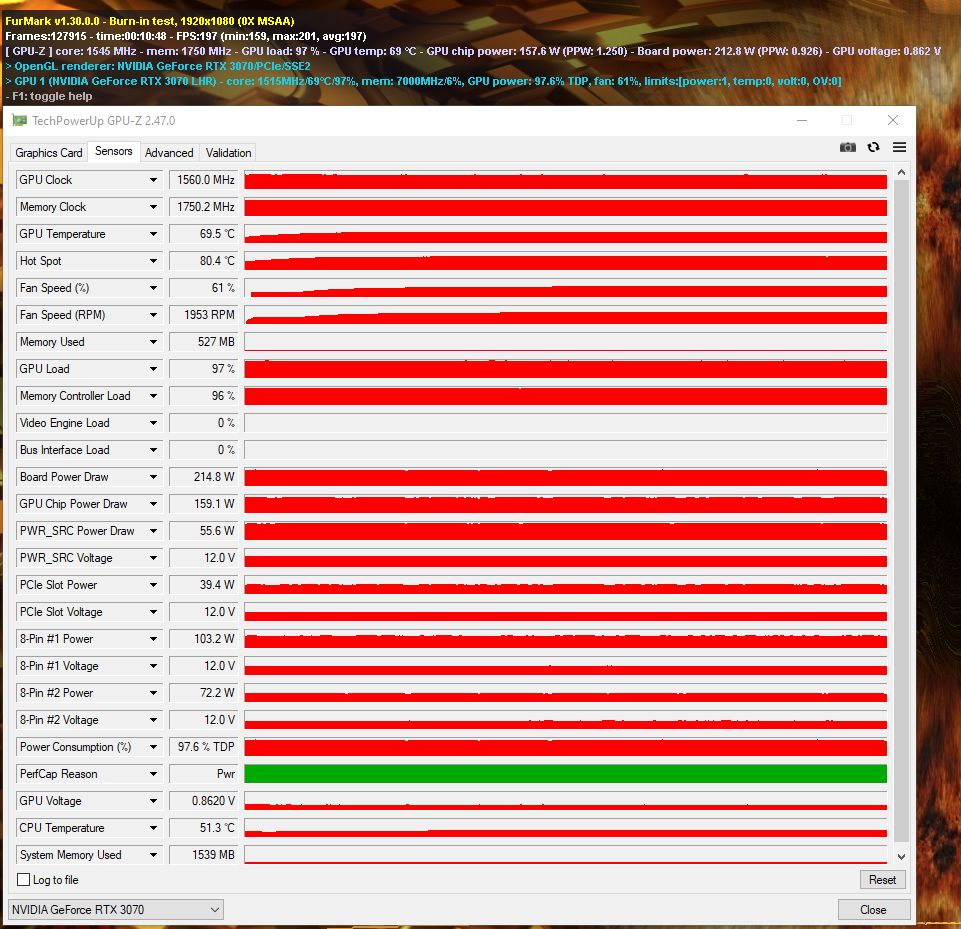Click the Close button at bottom
This screenshot has height=929, width=961.
click(x=873, y=909)
